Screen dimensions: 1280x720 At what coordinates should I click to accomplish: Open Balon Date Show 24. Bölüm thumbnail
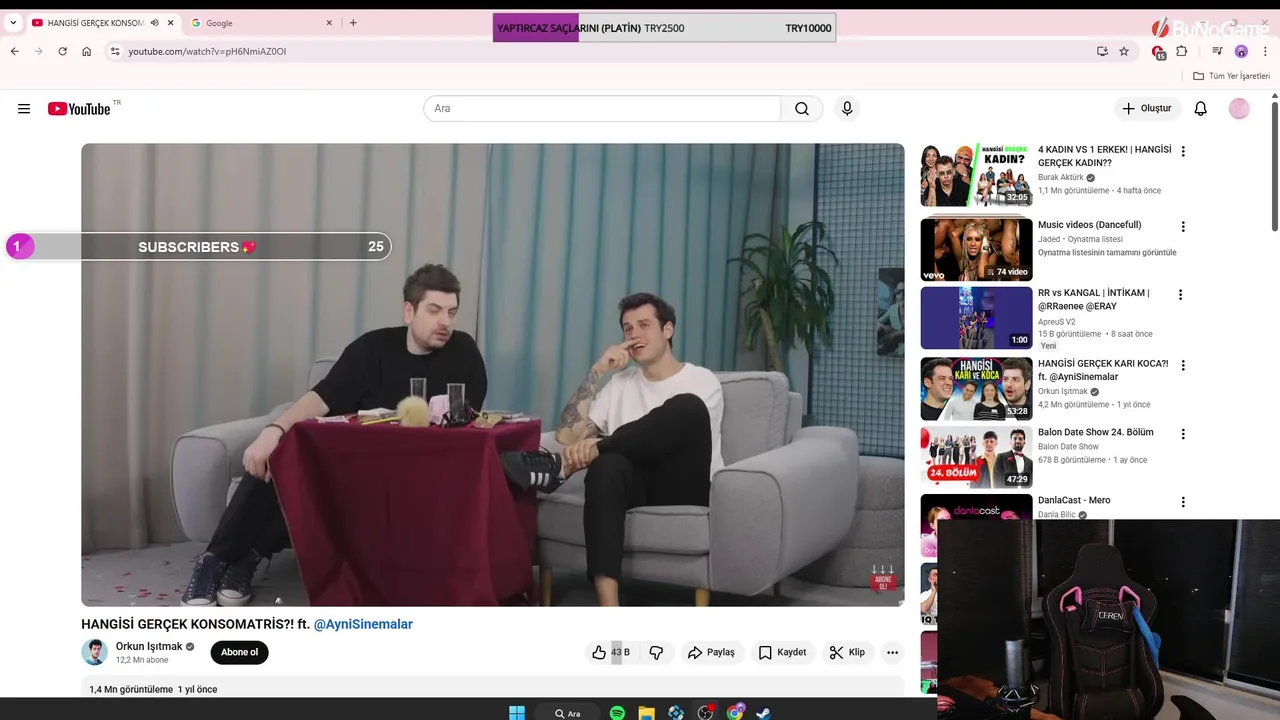pos(976,457)
